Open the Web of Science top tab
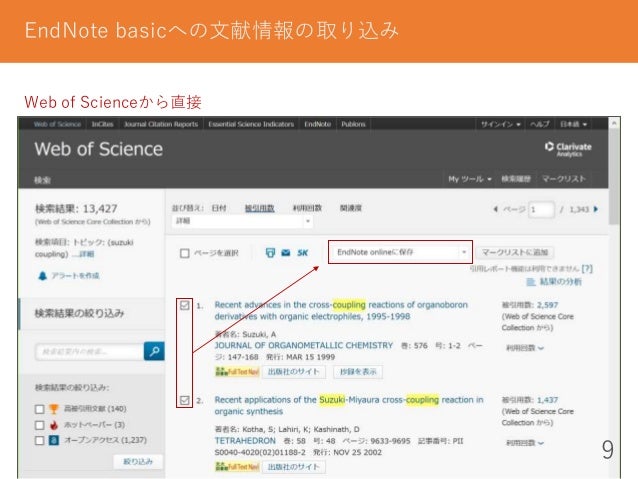 57,124
